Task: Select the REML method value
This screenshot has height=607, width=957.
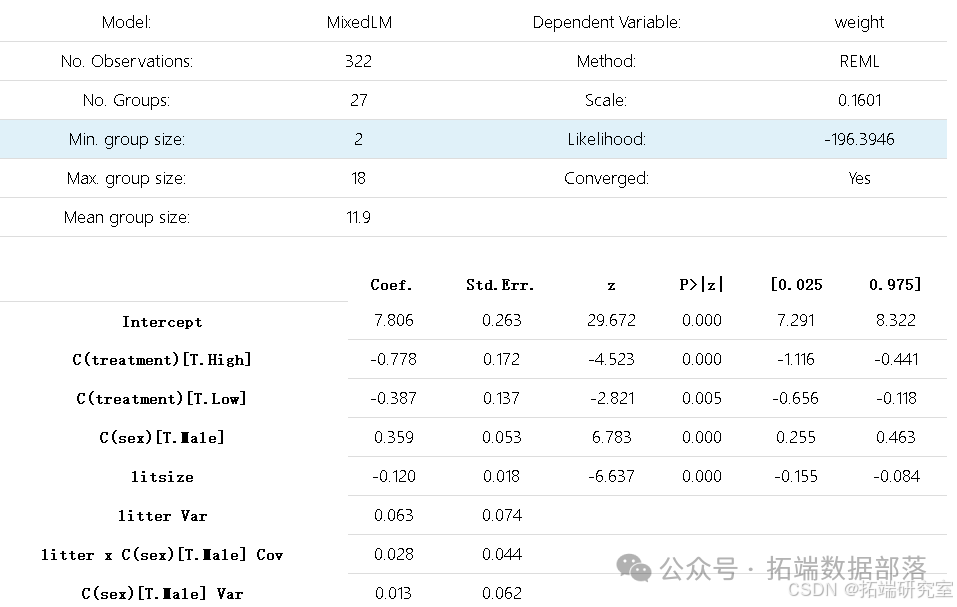Action: (x=859, y=62)
